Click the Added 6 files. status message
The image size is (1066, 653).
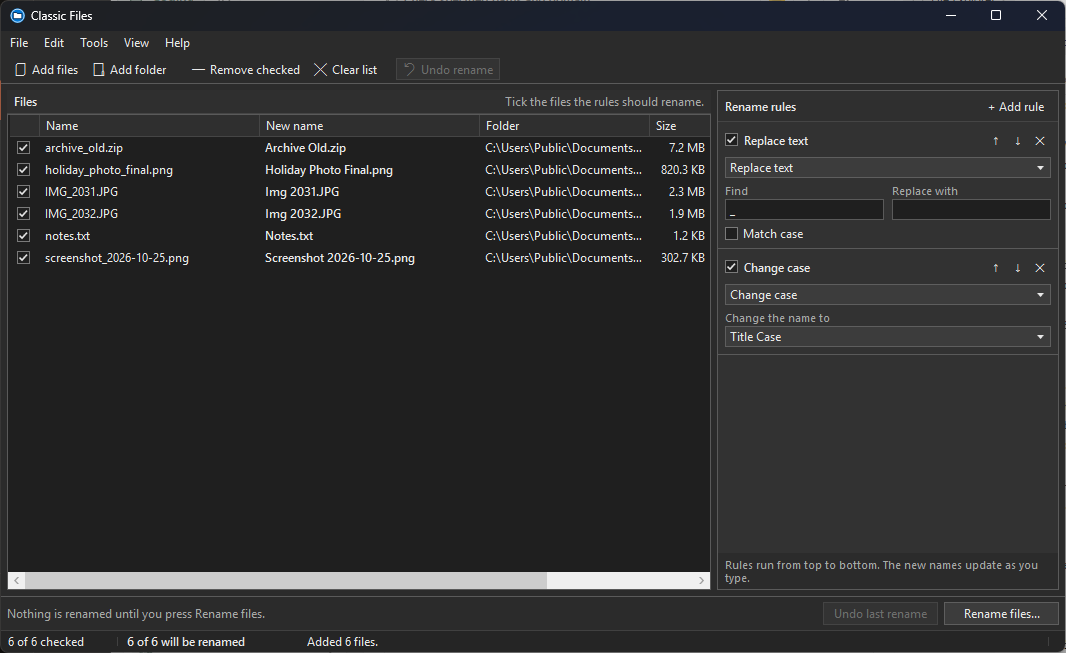click(342, 641)
